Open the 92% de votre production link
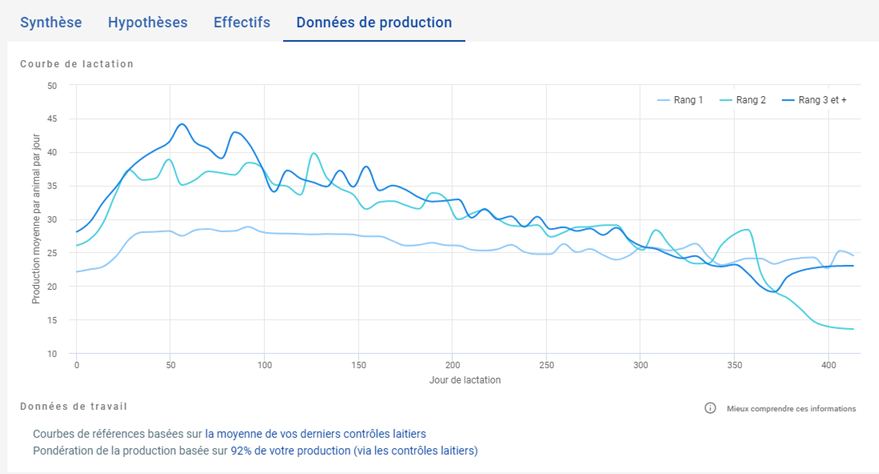Image resolution: width=879 pixels, height=474 pixels. tap(354, 450)
